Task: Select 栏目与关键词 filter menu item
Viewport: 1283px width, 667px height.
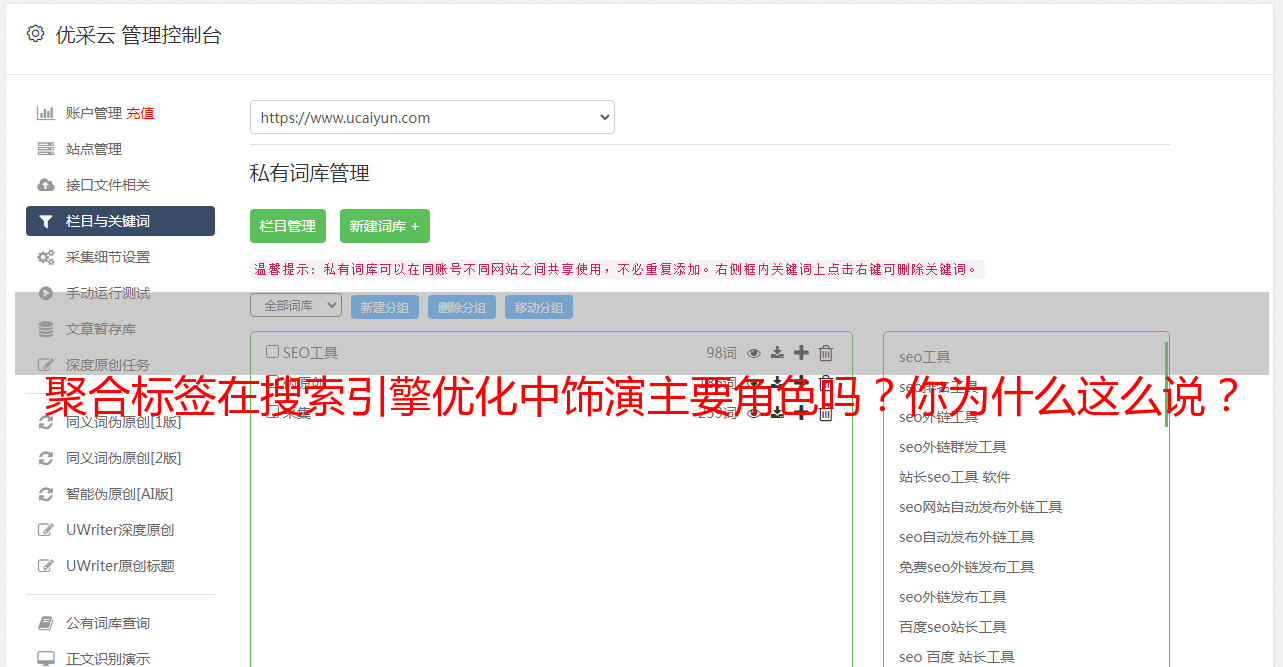Action: point(120,221)
